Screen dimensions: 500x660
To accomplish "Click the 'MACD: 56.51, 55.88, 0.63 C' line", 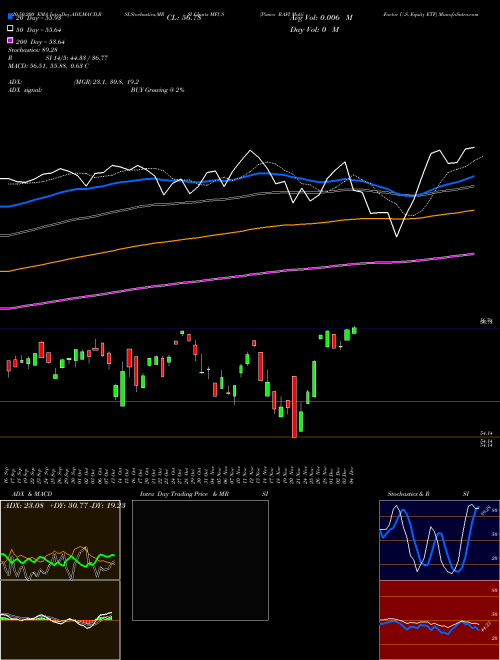I will tap(48, 66).
